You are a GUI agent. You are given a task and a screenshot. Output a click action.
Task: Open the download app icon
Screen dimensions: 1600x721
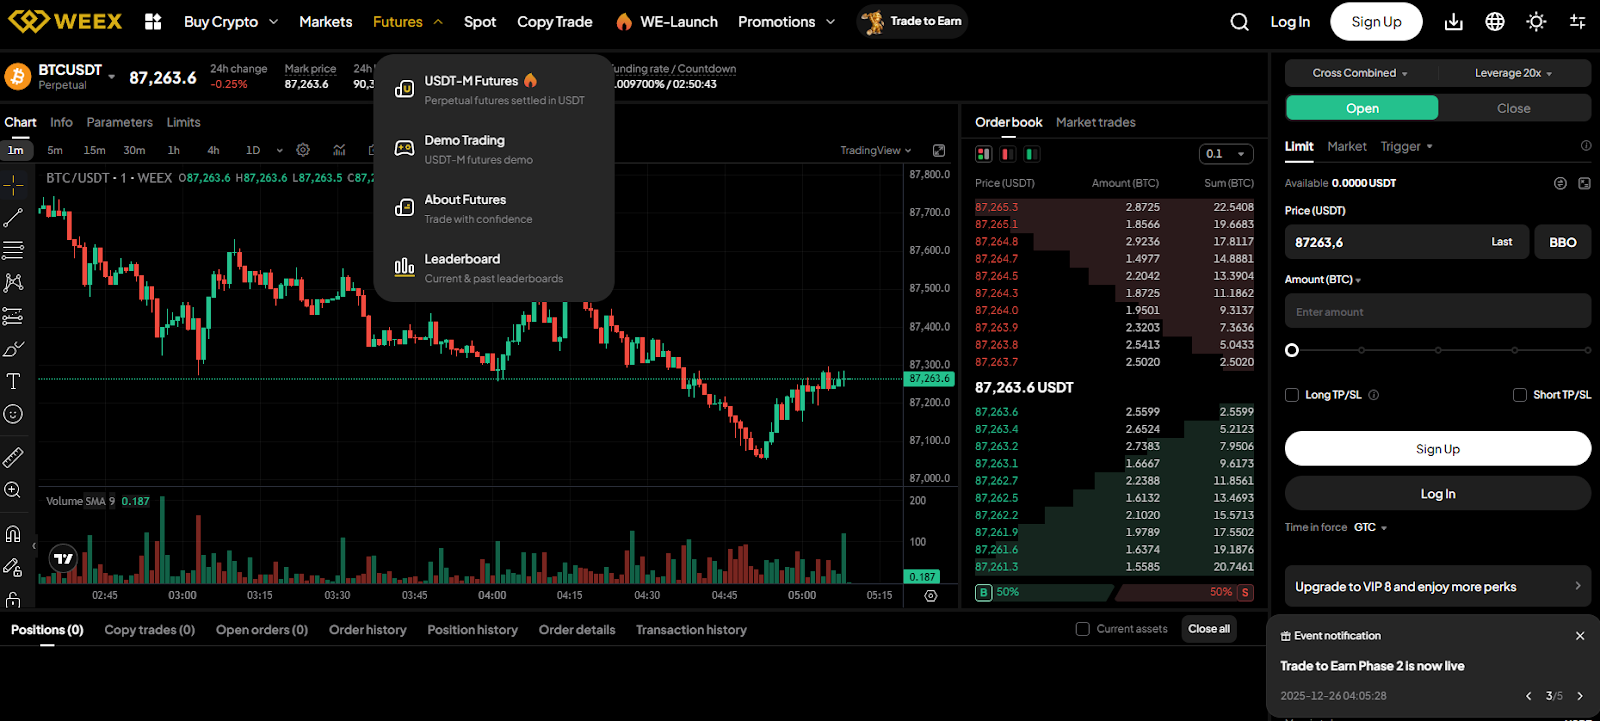(x=1454, y=22)
